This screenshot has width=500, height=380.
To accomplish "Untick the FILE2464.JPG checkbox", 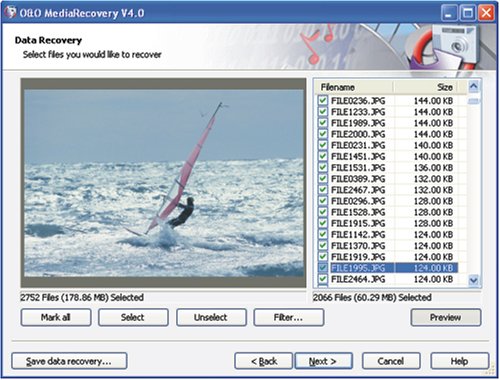I will (x=322, y=279).
